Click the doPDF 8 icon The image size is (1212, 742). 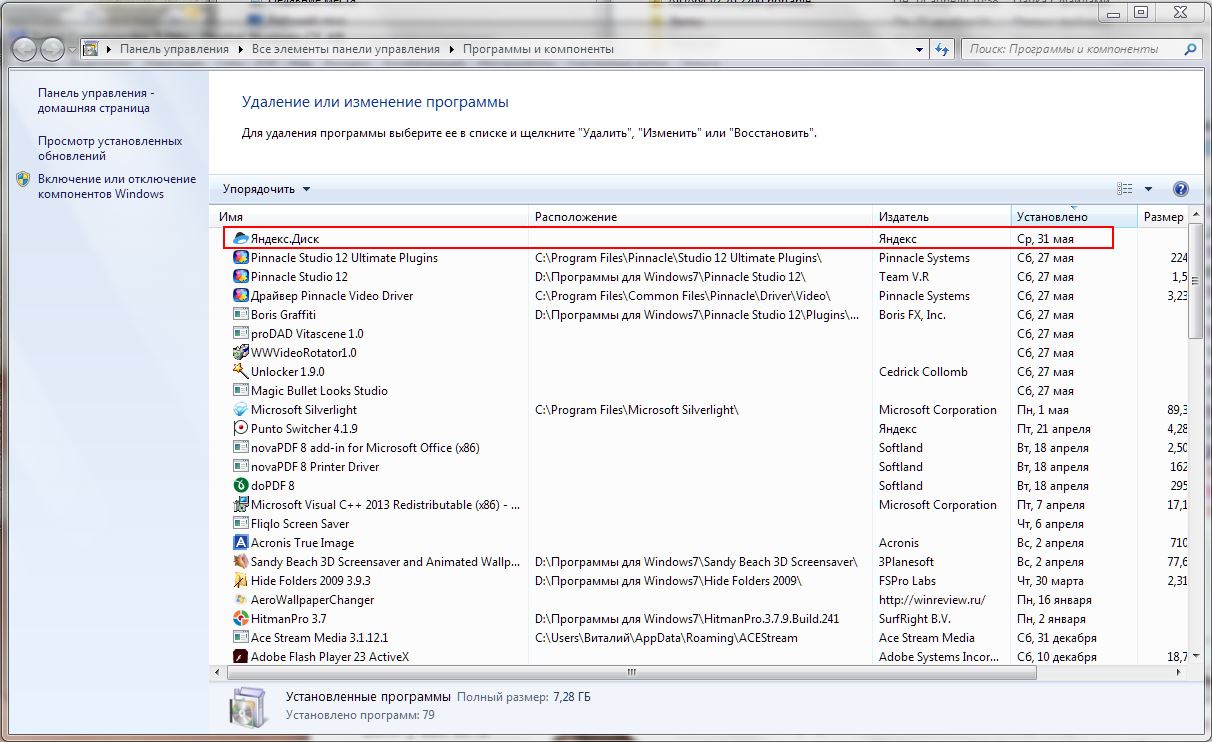click(x=240, y=486)
